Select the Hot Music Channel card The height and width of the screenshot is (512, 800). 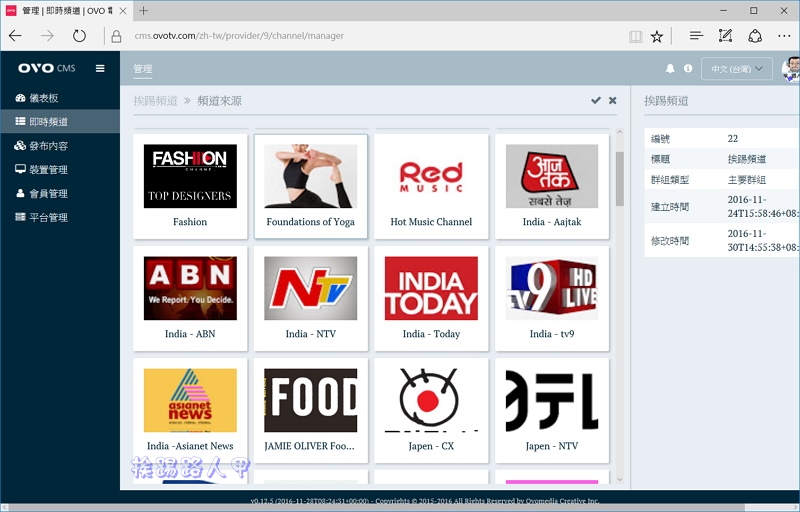(431, 186)
